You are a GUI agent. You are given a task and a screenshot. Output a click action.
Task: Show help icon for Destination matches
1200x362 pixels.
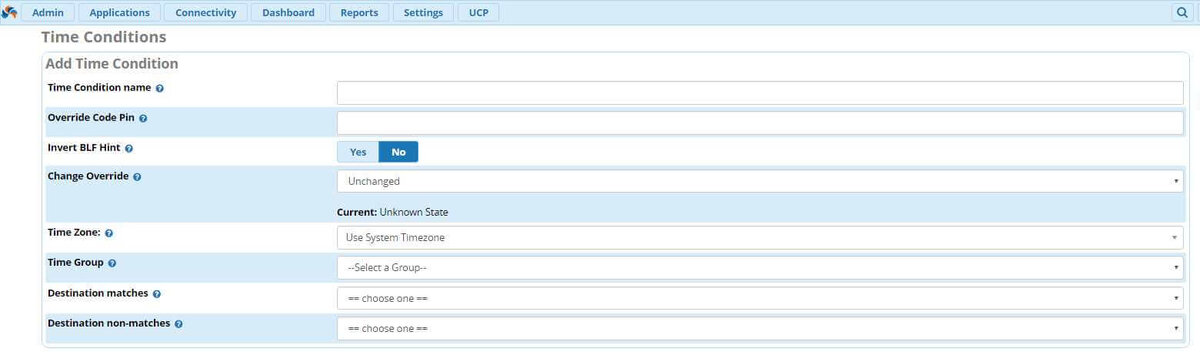(157, 294)
